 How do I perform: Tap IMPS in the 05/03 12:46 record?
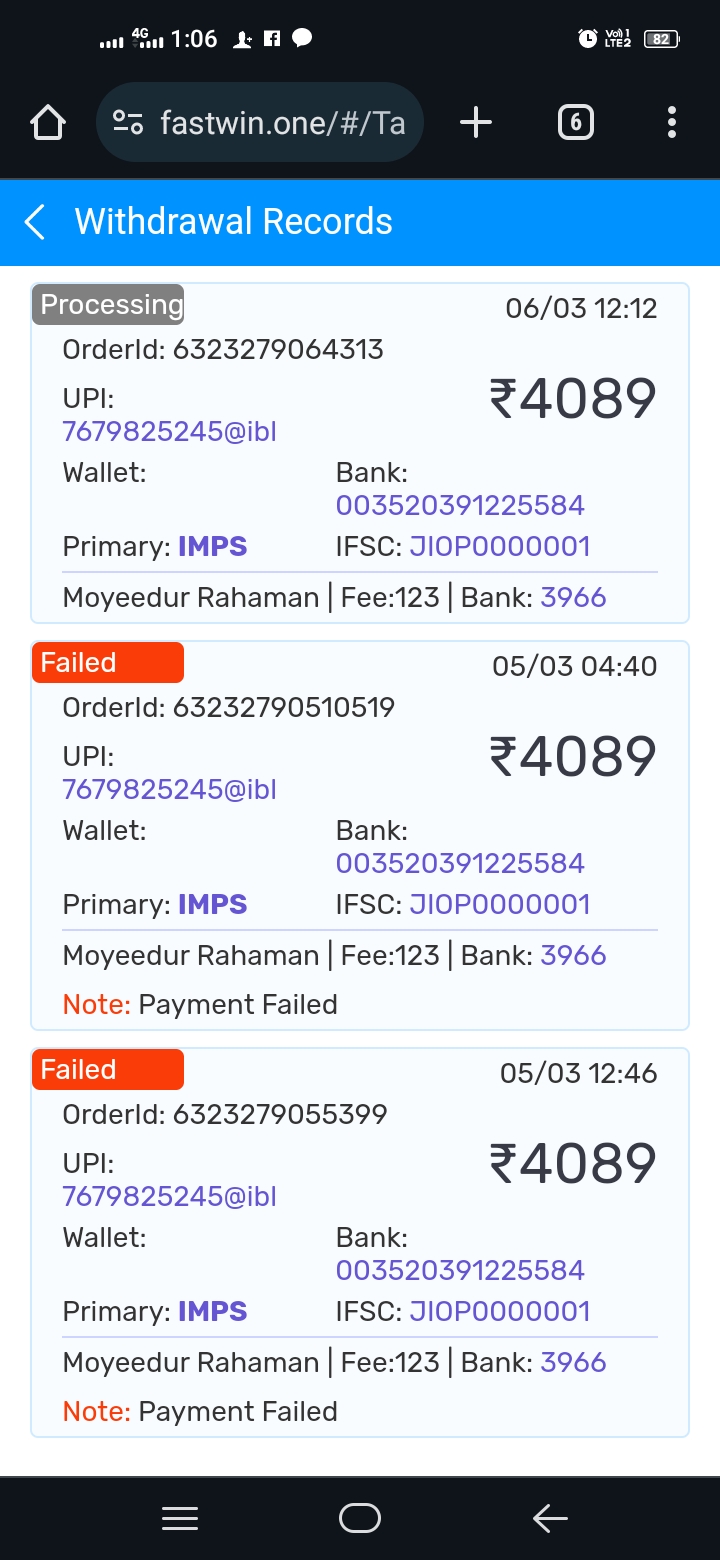click(212, 1311)
